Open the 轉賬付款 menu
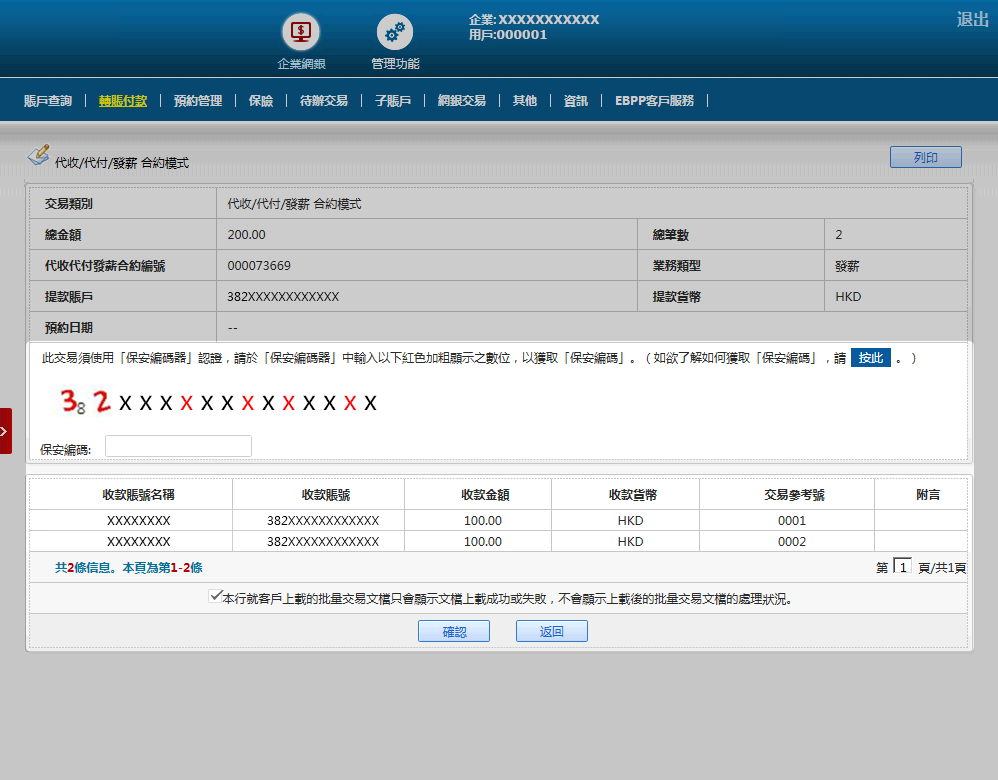Screen dimensions: 998x780 (x=123, y=101)
